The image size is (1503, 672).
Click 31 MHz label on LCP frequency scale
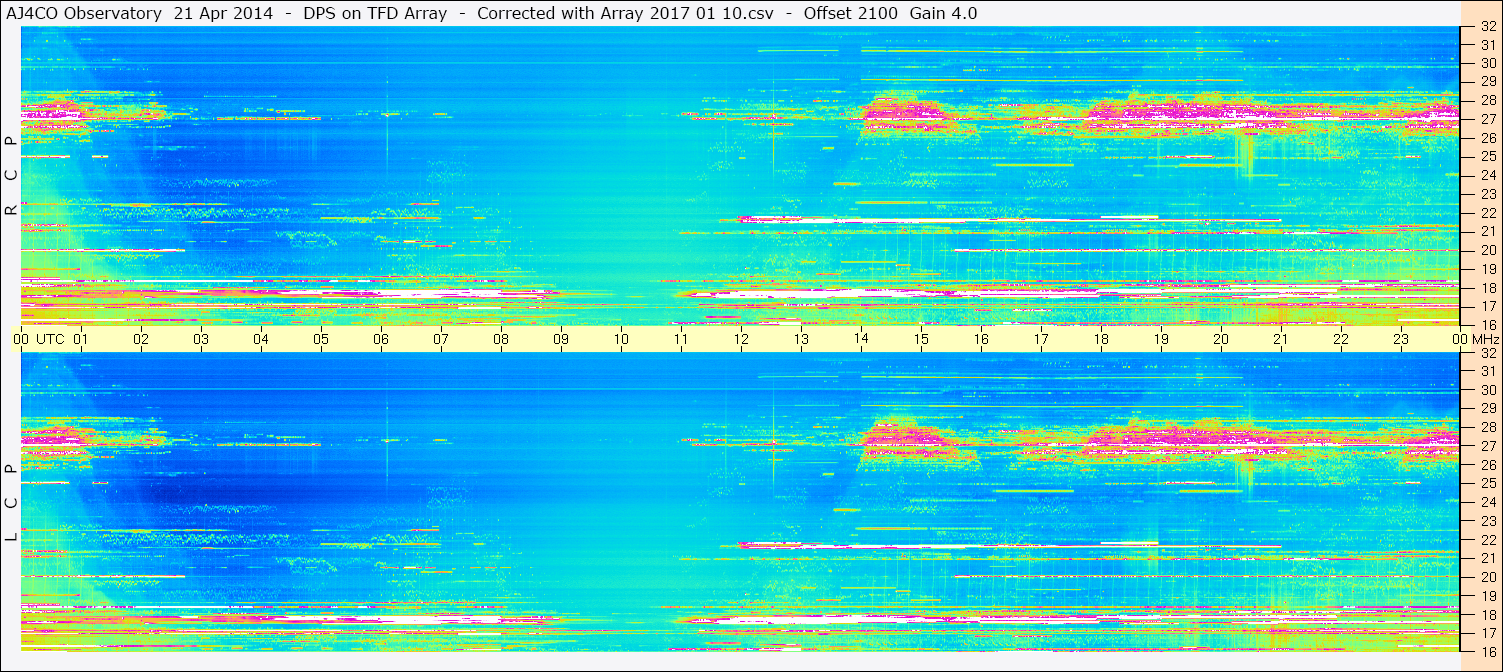point(1487,371)
